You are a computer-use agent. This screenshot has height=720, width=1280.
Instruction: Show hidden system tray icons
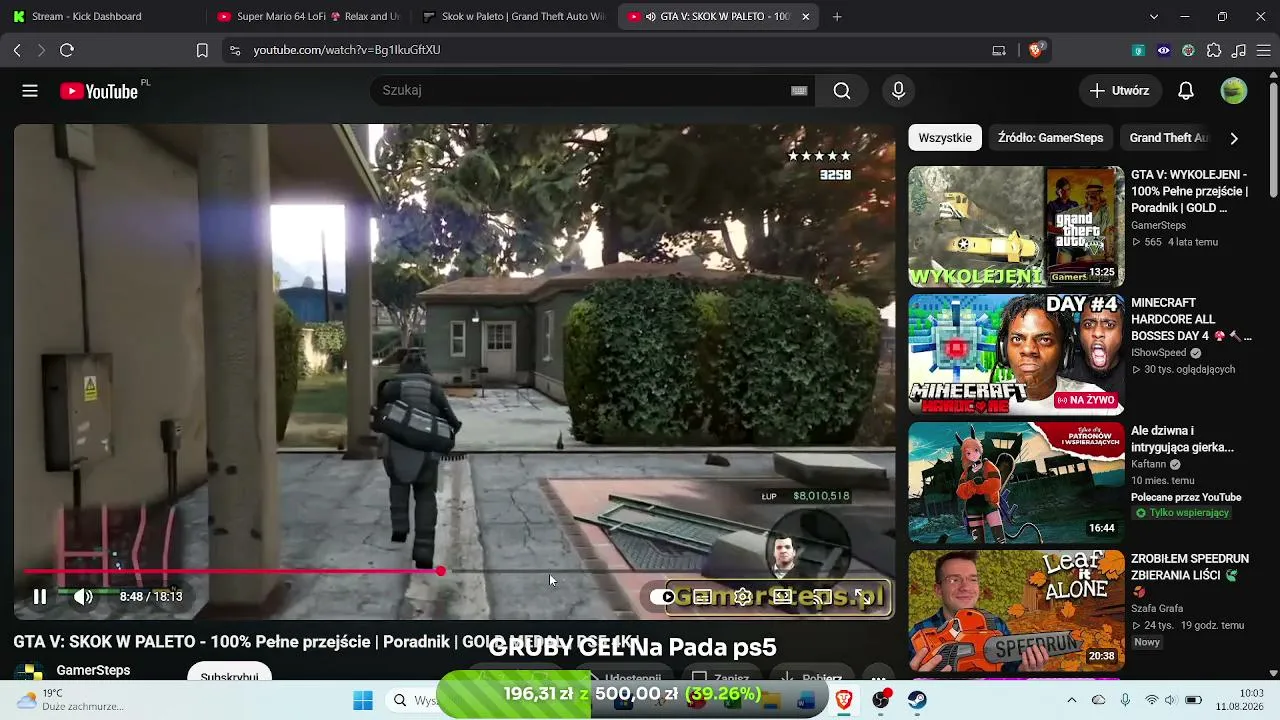pyautogui.click(x=1072, y=700)
